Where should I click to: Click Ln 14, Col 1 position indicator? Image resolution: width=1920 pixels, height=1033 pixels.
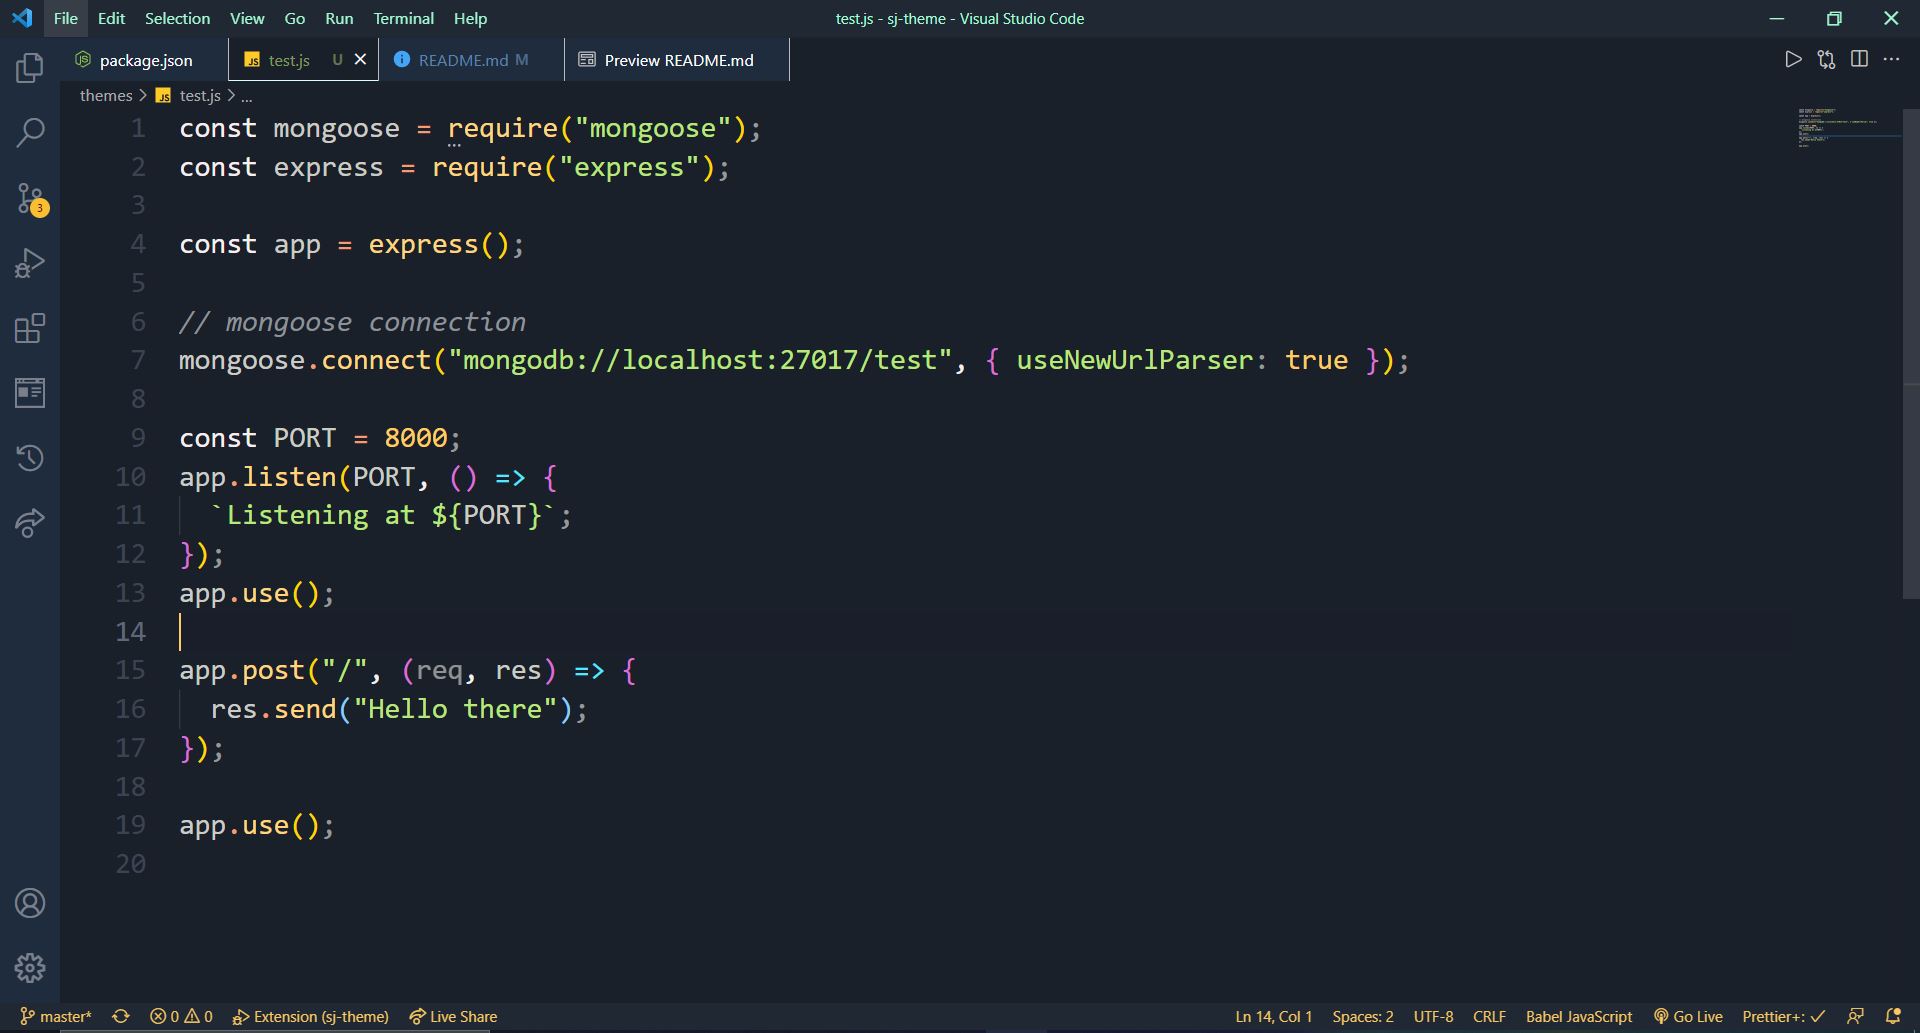1273,1016
